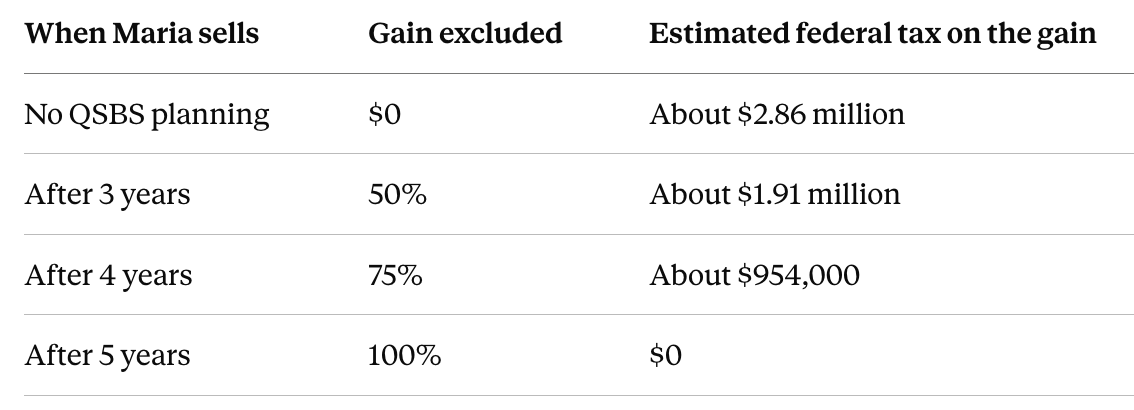
Task: Click the "After 5 years" cell
Action: pyautogui.click(x=107, y=356)
